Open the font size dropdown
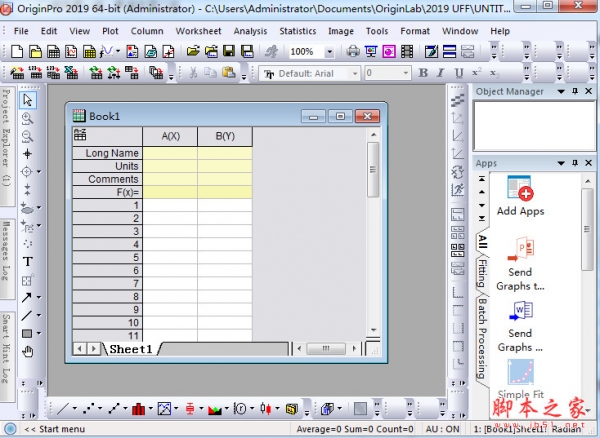This screenshot has width=600, height=438. click(x=404, y=73)
